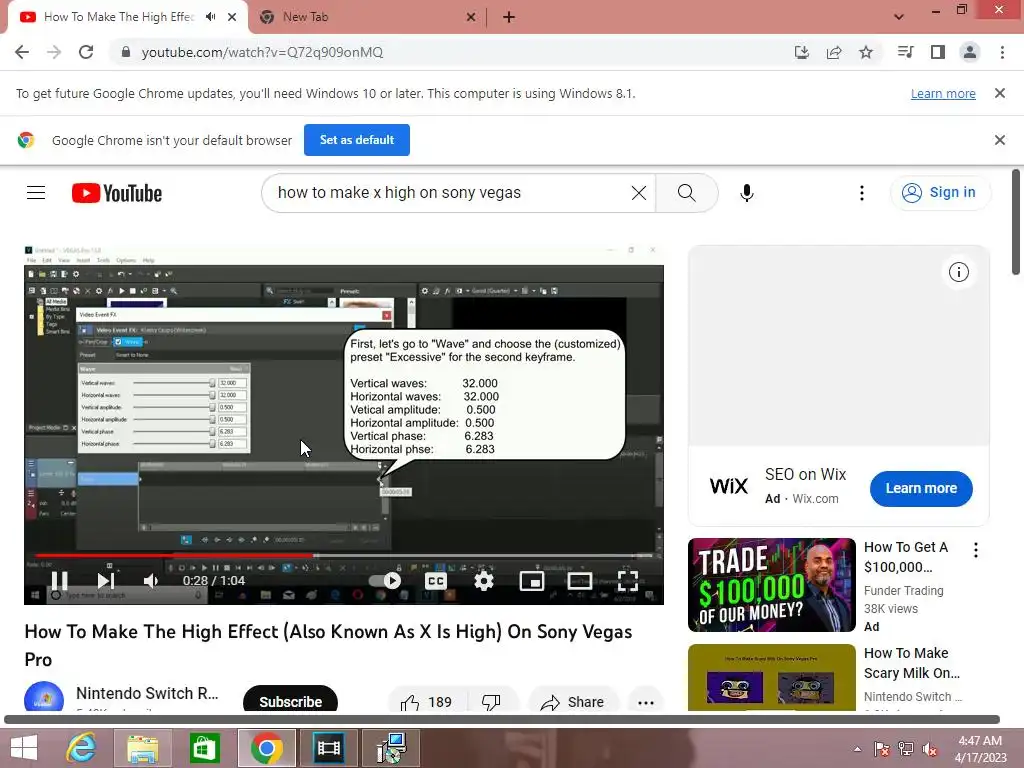Go to YouTube home via logo
Image resolution: width=1024 pixels, height=768 pixels.
tap(117, 193)
